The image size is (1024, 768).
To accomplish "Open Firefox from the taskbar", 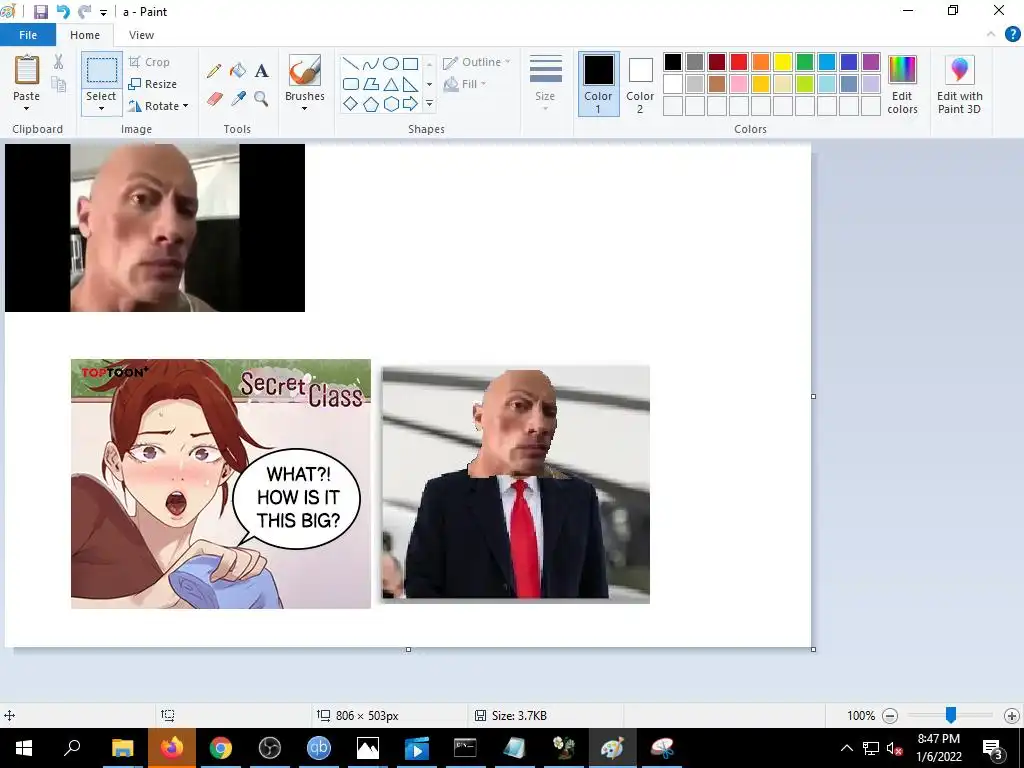I will pos(172,748).
